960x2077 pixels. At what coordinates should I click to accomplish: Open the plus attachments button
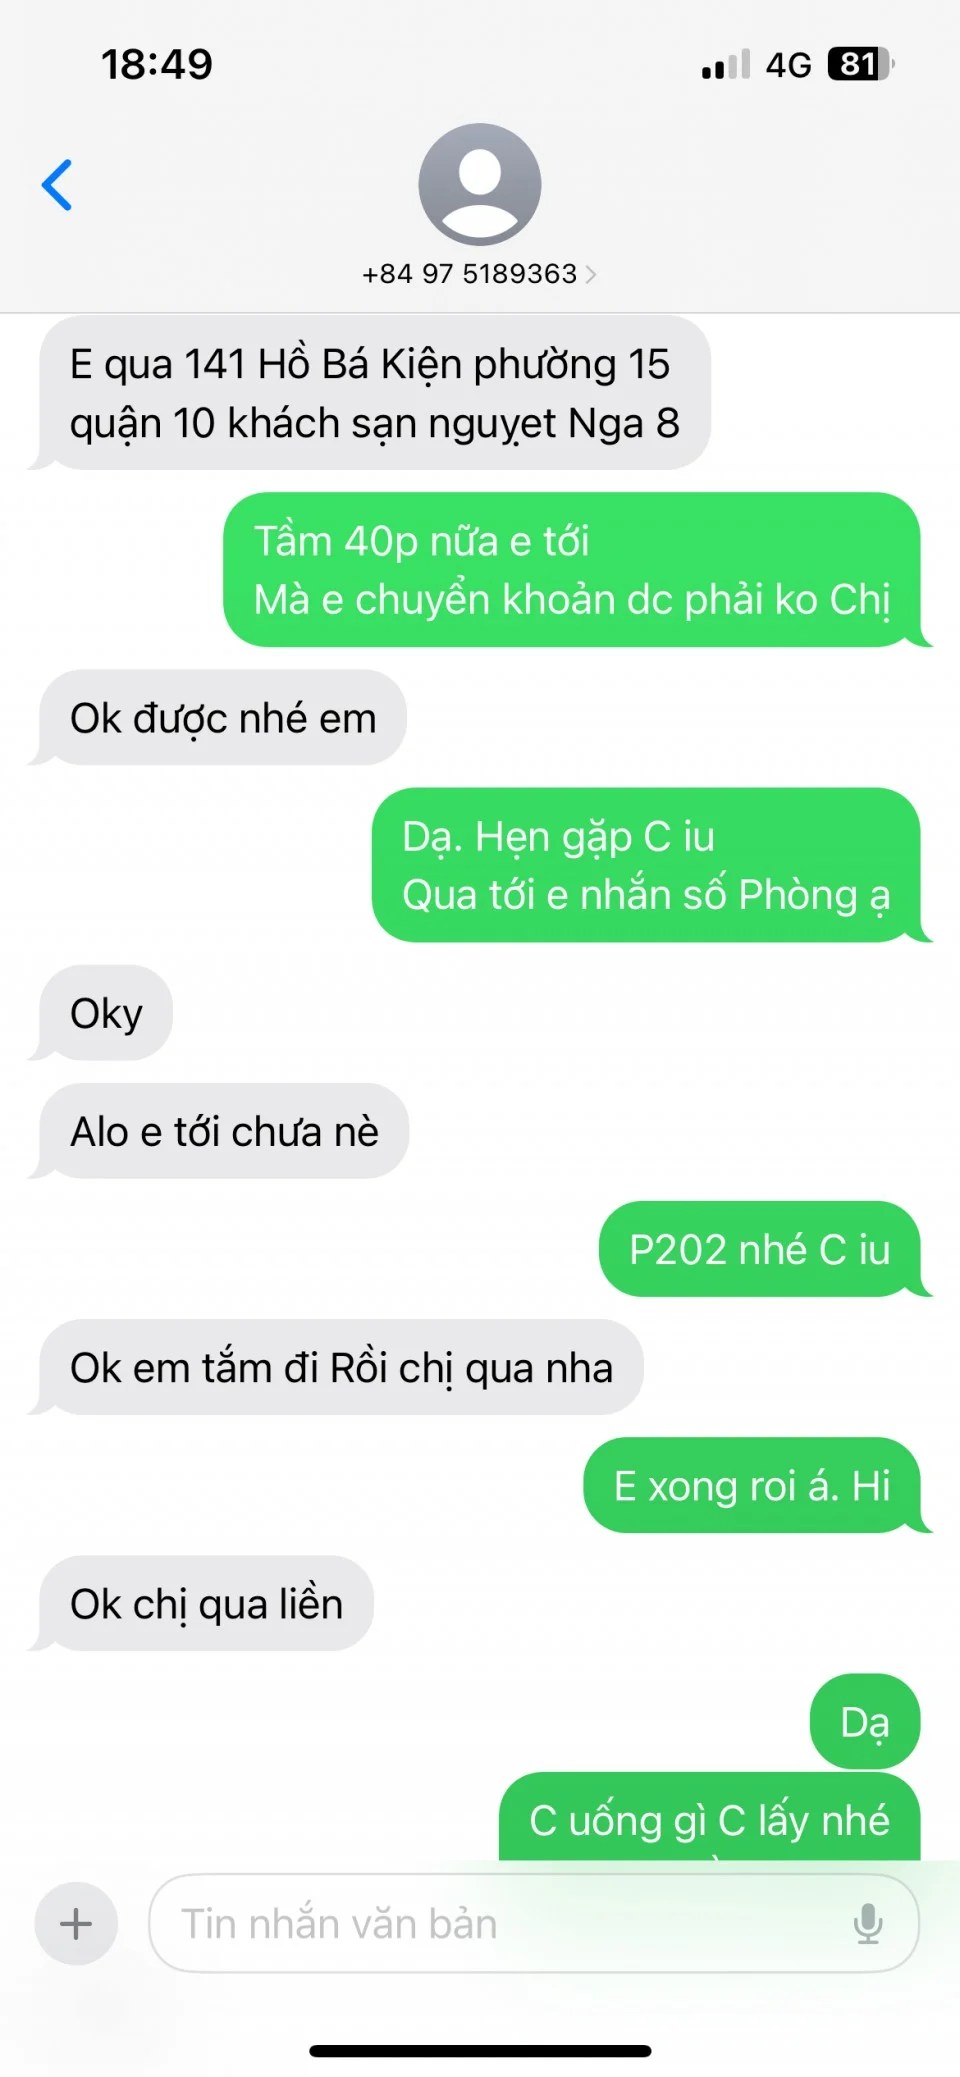click(76, 1923)
